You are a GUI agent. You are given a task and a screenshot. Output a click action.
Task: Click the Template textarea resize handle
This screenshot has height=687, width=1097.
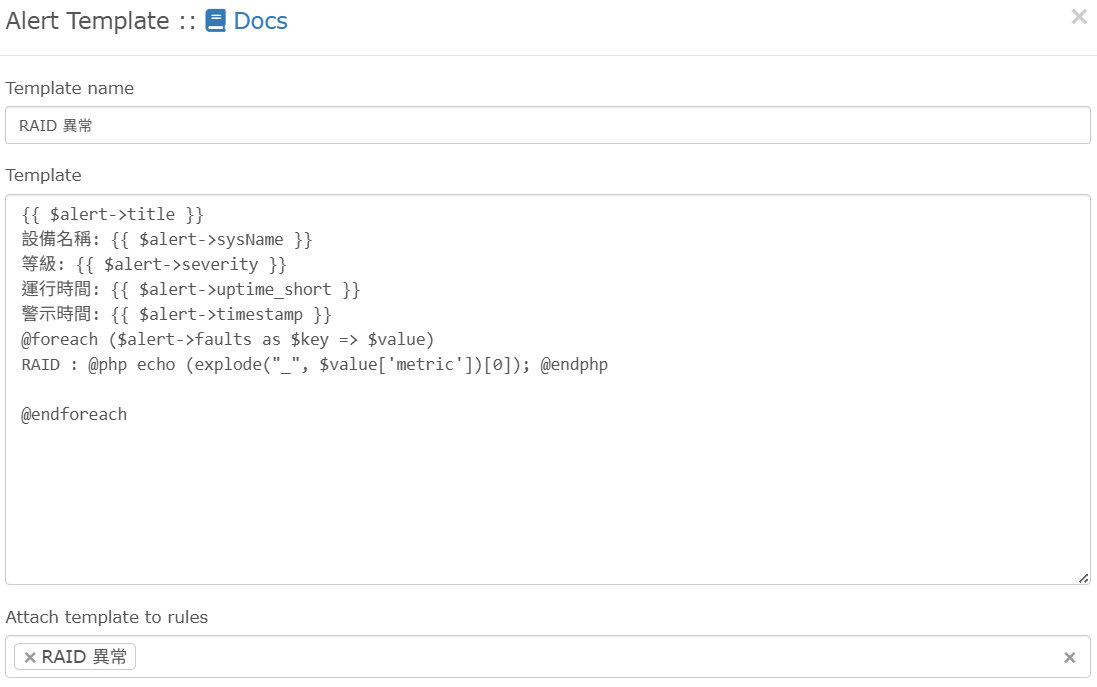coord(1083,577)
